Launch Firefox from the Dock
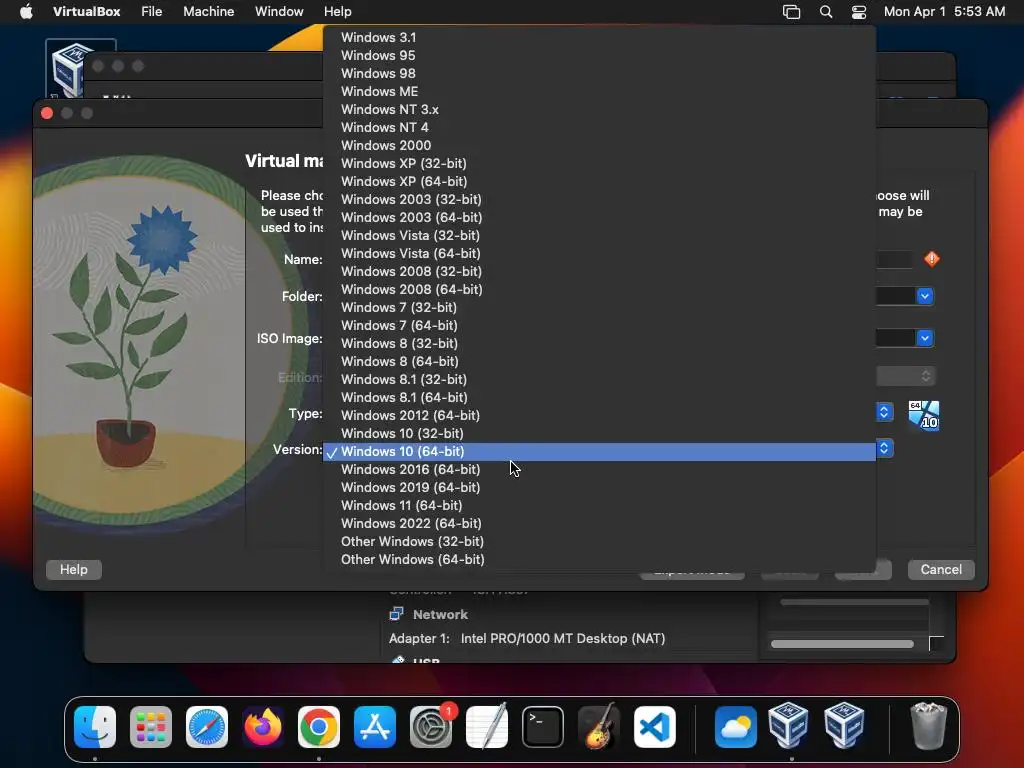This screenshot has width=1024, height=768. [263, 727]
